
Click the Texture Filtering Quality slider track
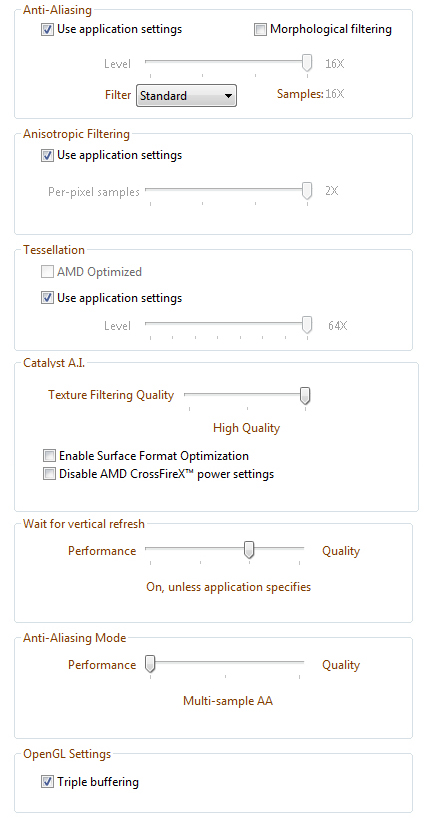[245, 395]
